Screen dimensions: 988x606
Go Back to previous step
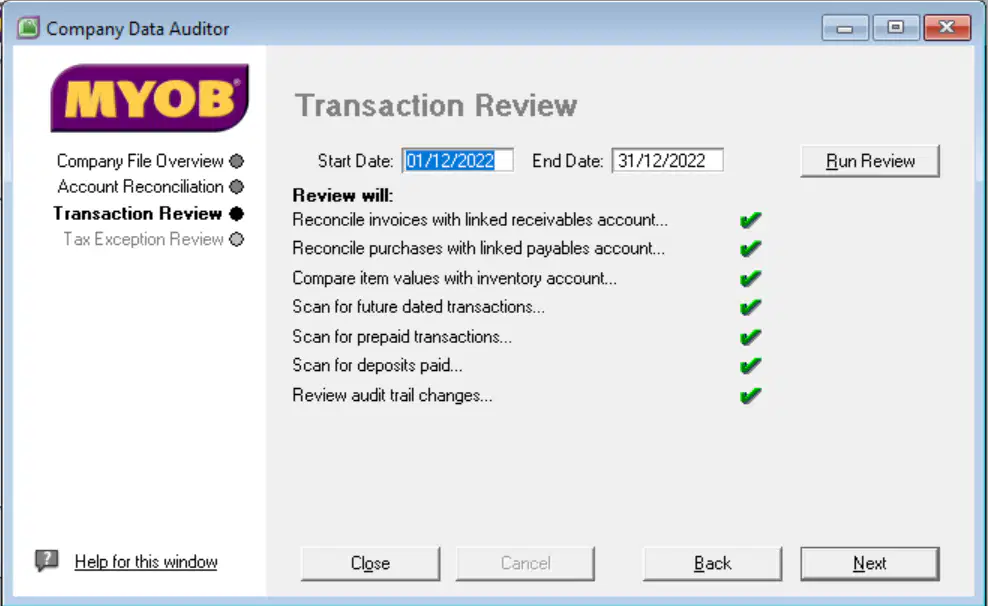(712, 563)
